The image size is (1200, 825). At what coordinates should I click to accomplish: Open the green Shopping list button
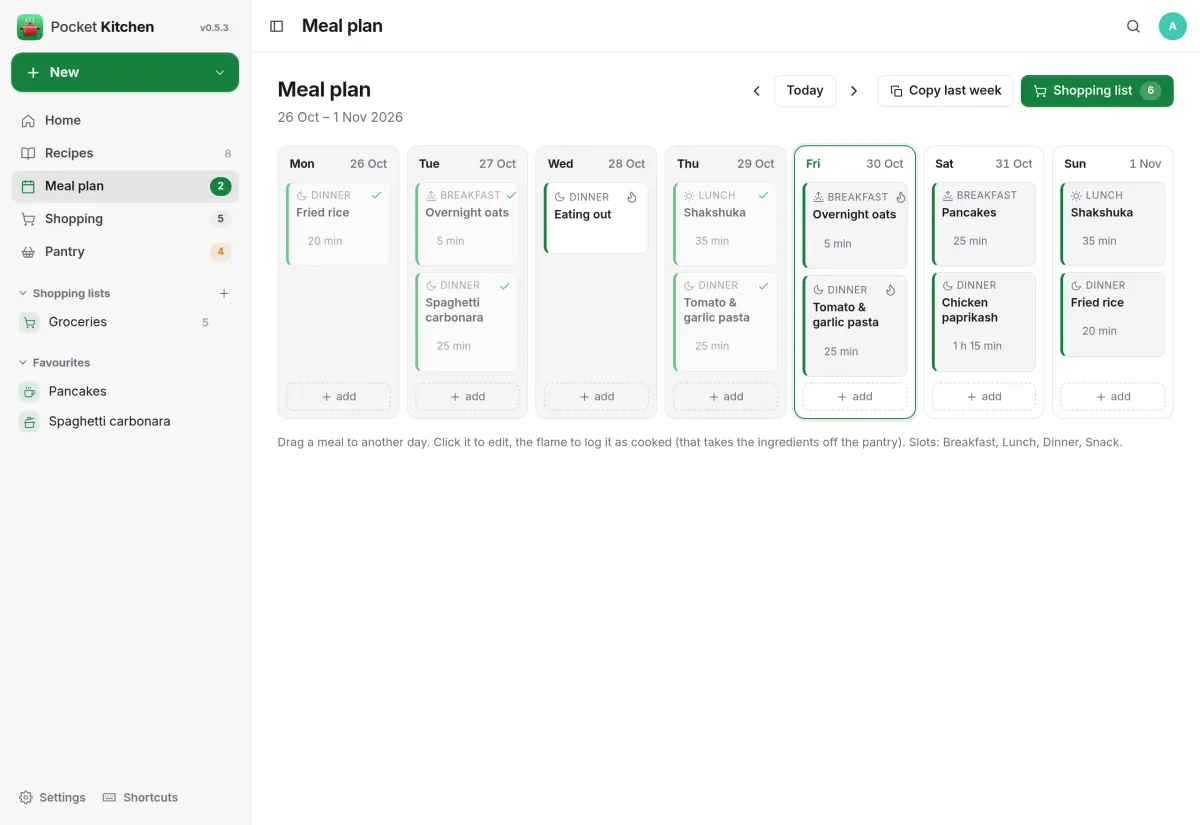tap(1097, 91)
